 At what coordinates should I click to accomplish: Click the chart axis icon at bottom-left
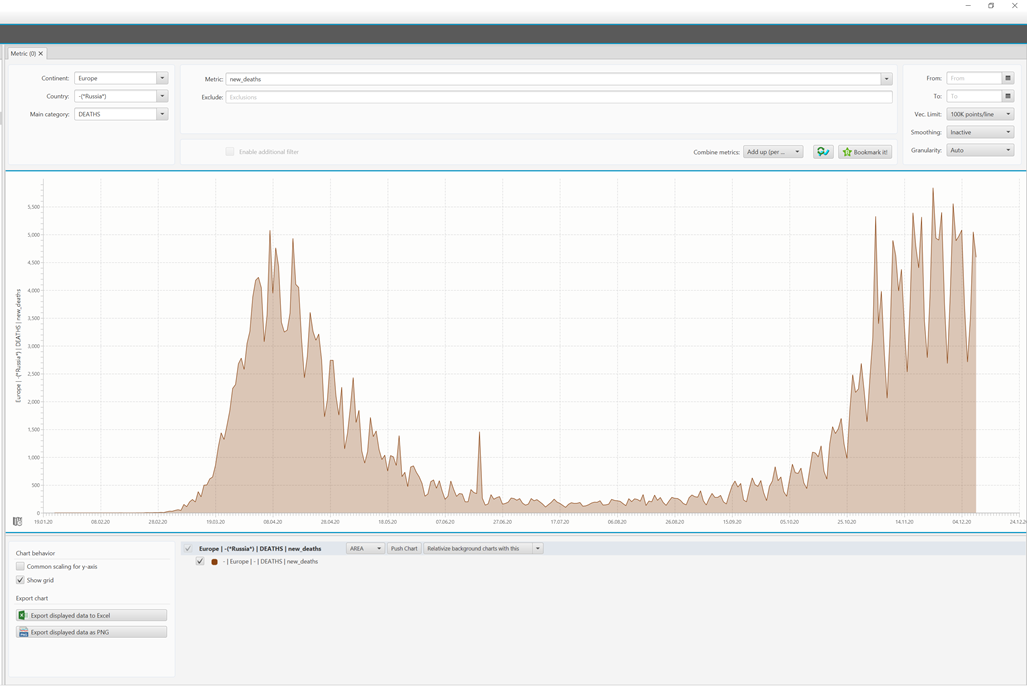[x=17, y=521]
